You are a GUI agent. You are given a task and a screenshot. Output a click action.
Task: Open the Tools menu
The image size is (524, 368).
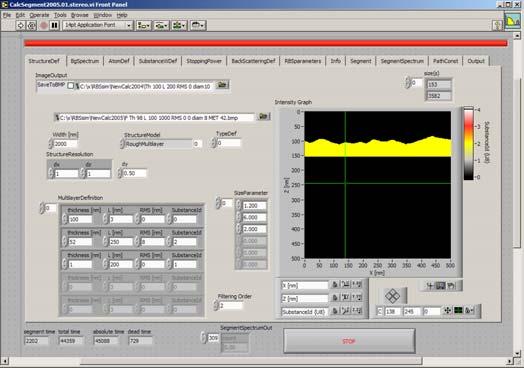coord(60,15)
